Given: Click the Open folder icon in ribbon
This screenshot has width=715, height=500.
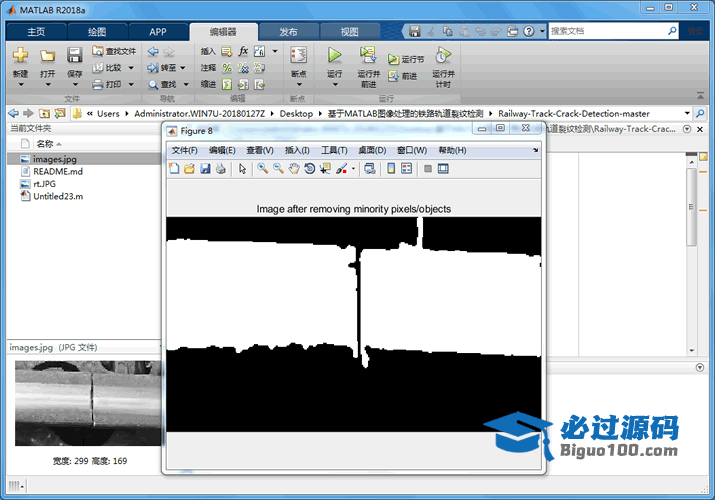Looking at the screenshot, I should pos(47,56).
